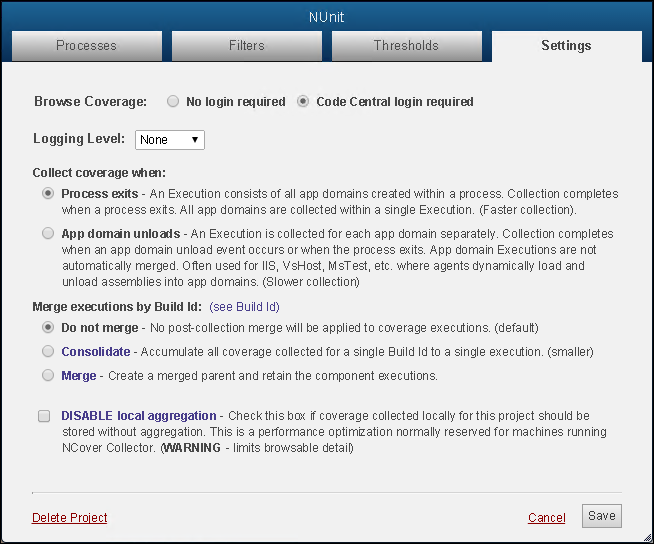Switch to the Processes tab
The width and height of the screenshot is (654, 544).
pyautogui.click(x=87, y=45)
